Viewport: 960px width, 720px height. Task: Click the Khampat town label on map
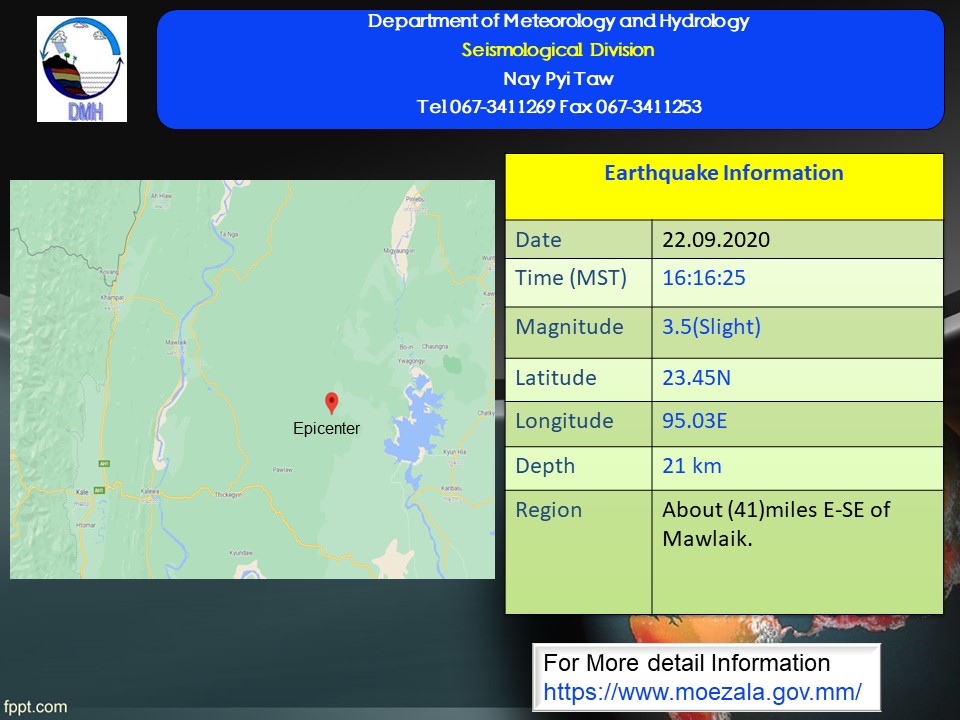click(x=113, y=298)
